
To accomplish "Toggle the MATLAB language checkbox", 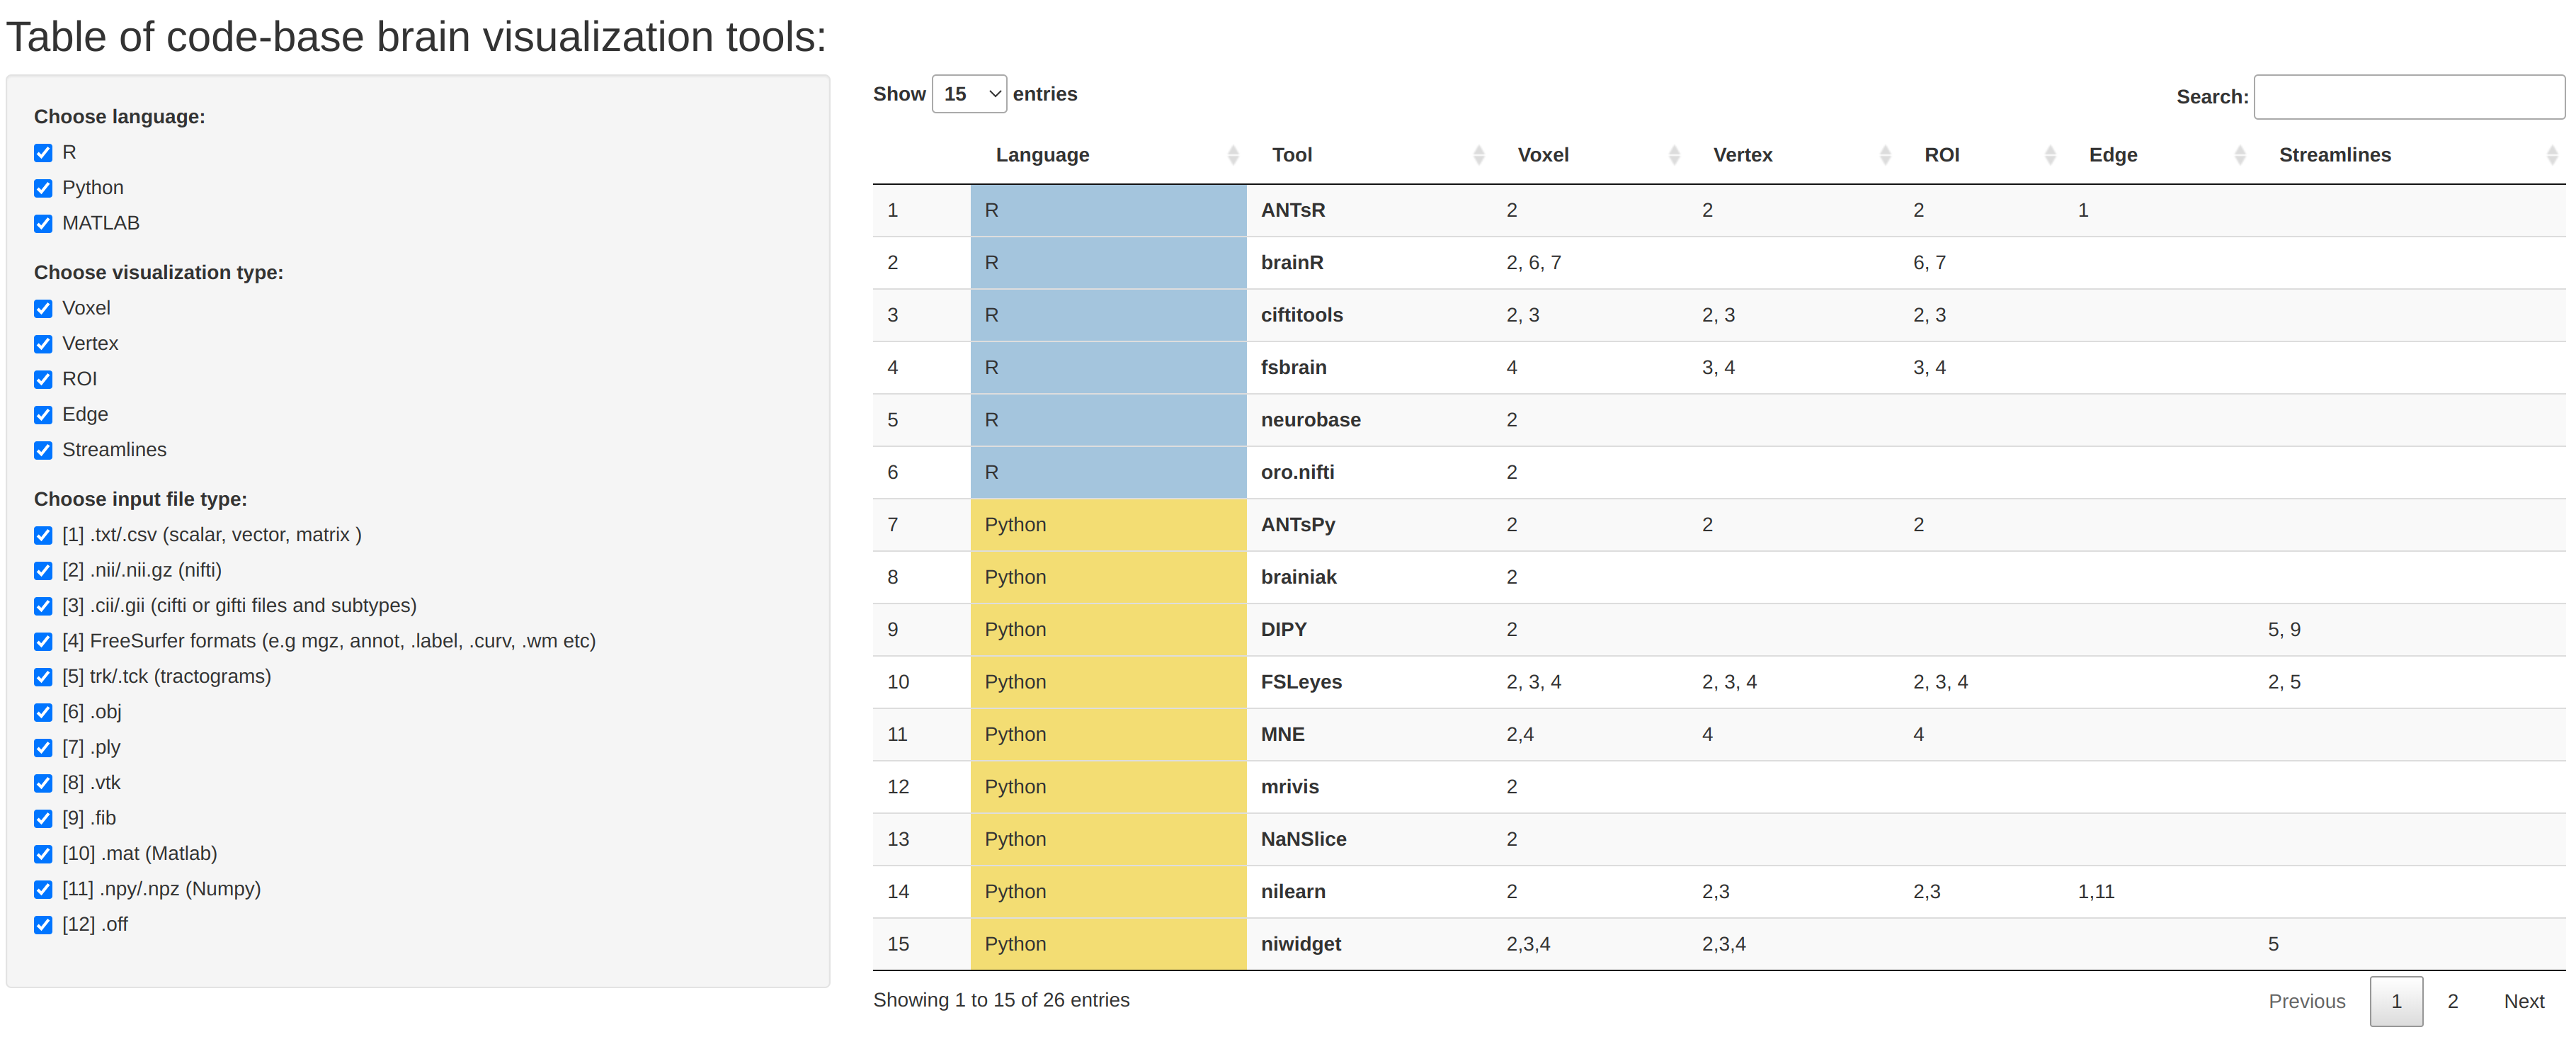I will click(x=43, y=224).
